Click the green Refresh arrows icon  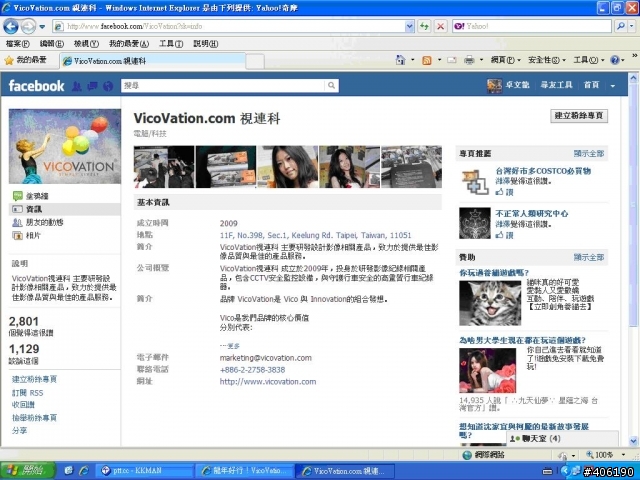click(424, 26)
